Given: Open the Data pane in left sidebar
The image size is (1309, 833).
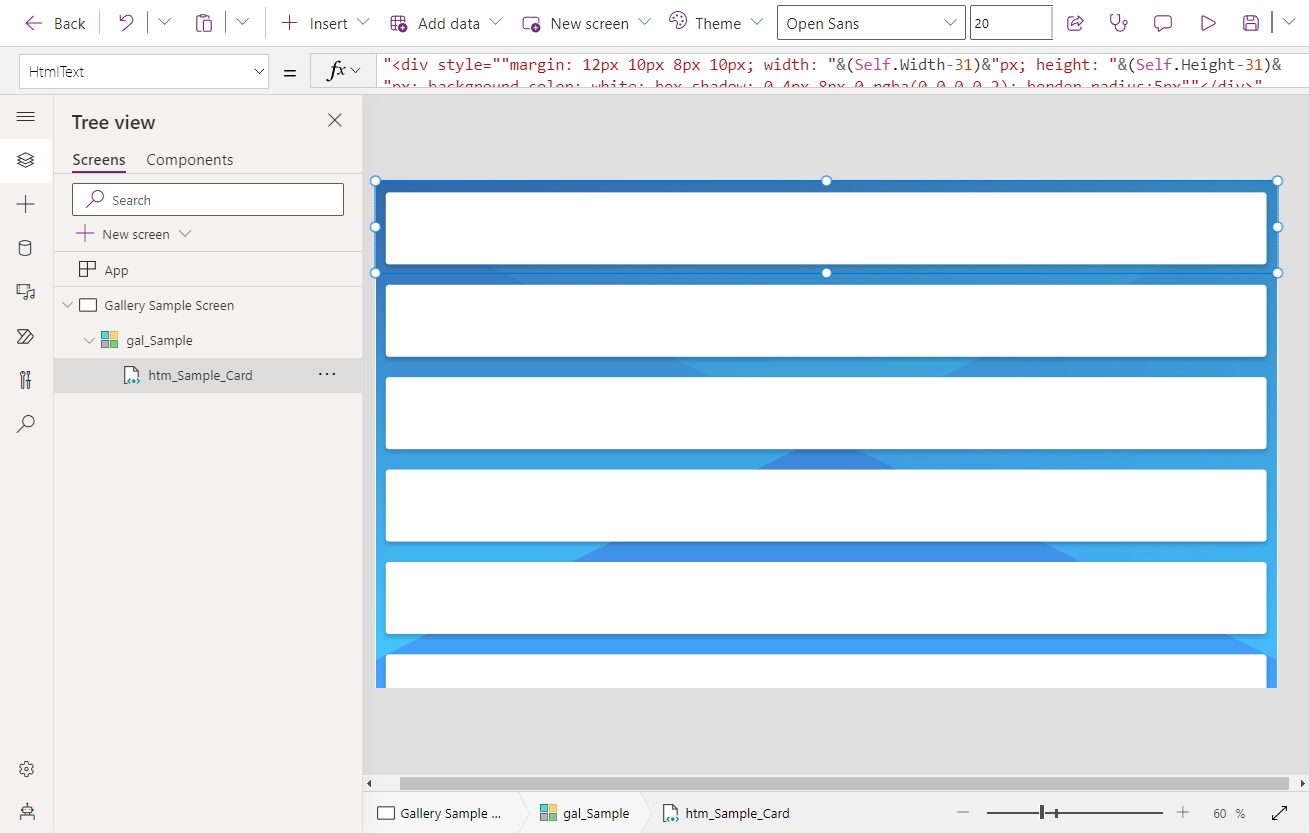Looking at the screenshot, I should click(x=26, y=248).
